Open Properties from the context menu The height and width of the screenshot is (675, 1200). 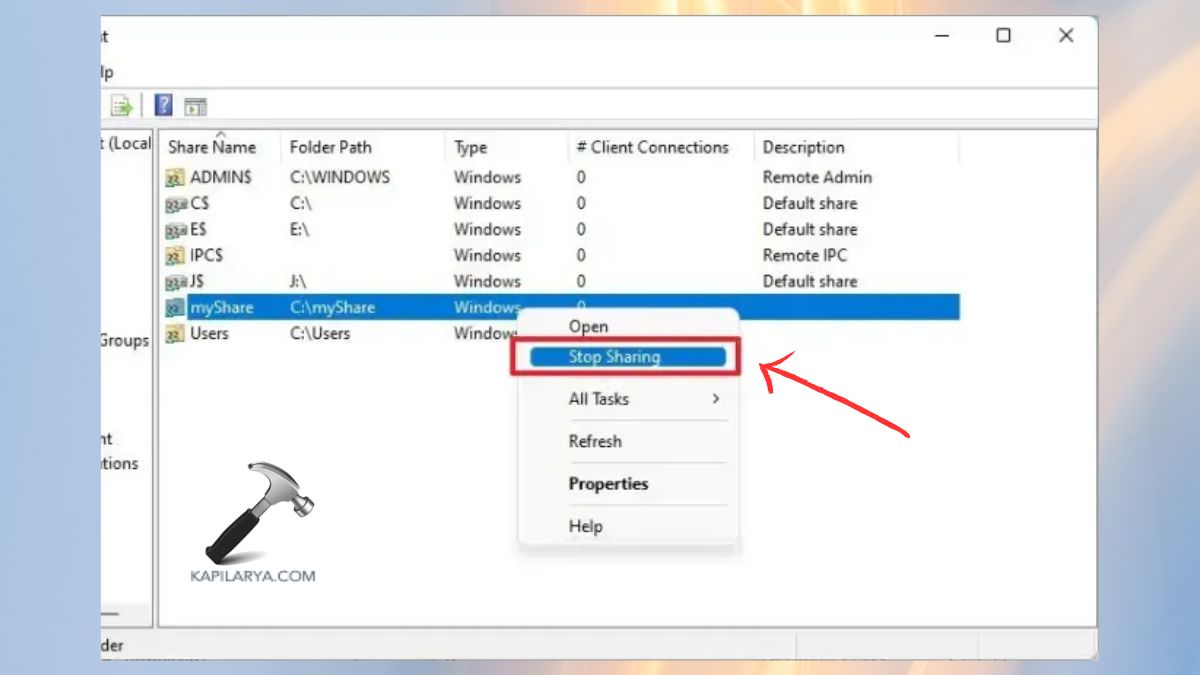pyautogui.click(x=609, y=483)
